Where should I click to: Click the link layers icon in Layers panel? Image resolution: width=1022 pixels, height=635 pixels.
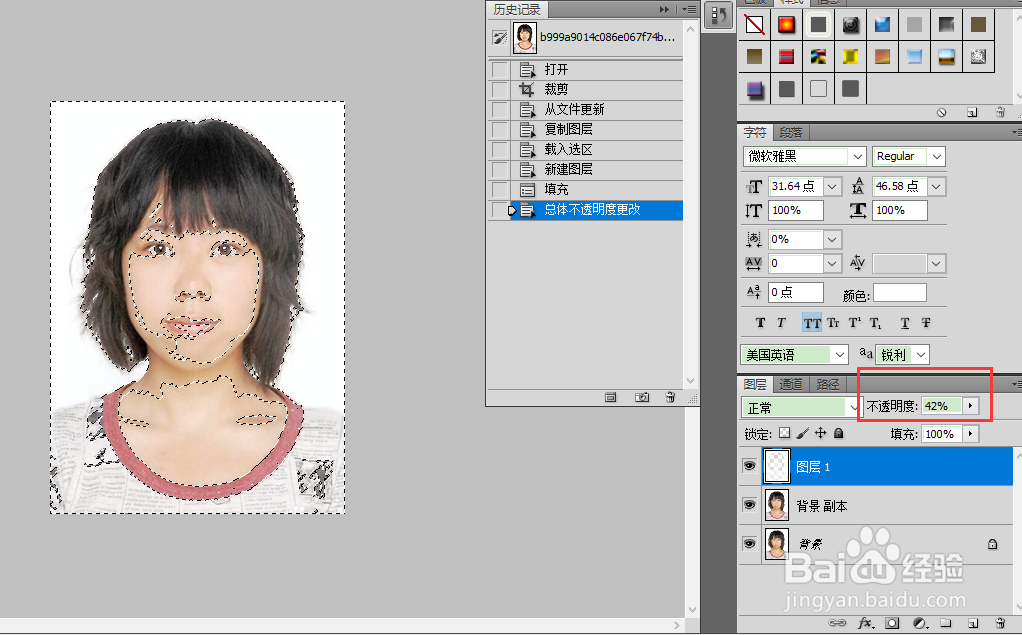coord(837,623)
